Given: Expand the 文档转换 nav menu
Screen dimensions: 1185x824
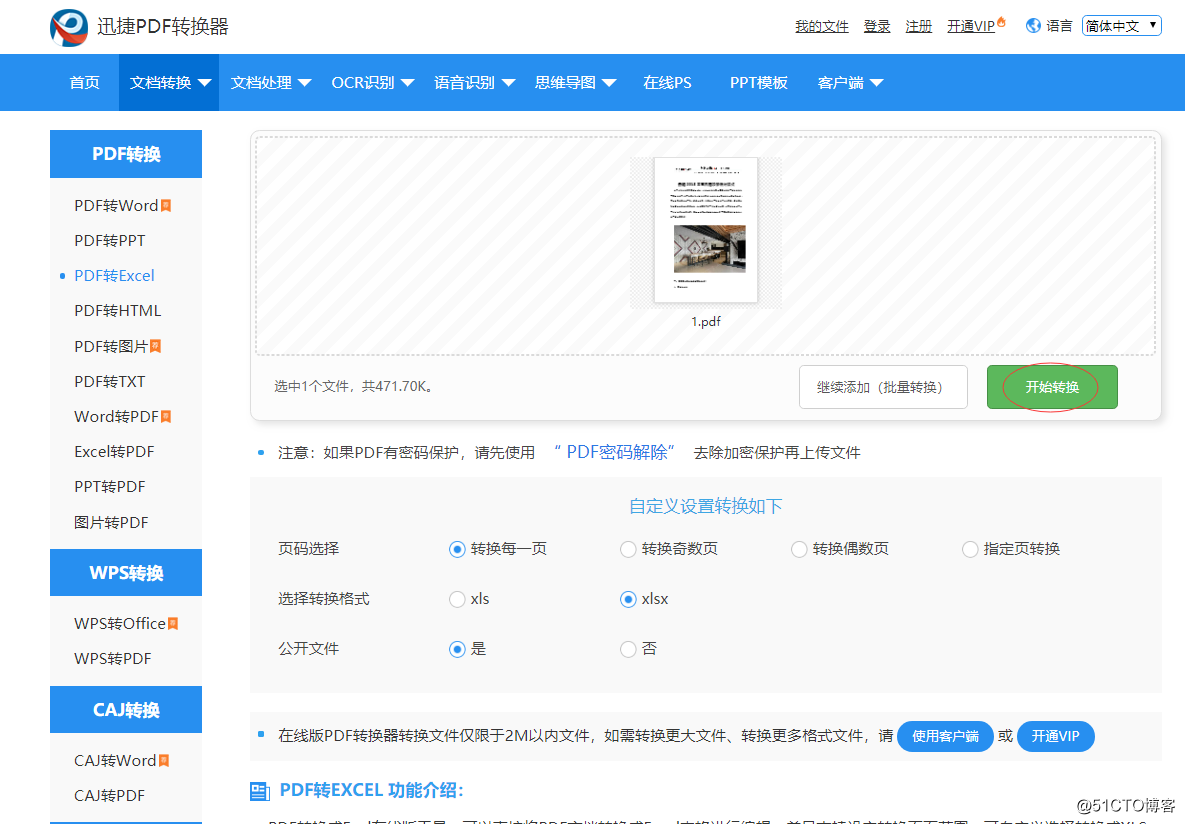Looking at the screenshot, I should tap(169, 82).
